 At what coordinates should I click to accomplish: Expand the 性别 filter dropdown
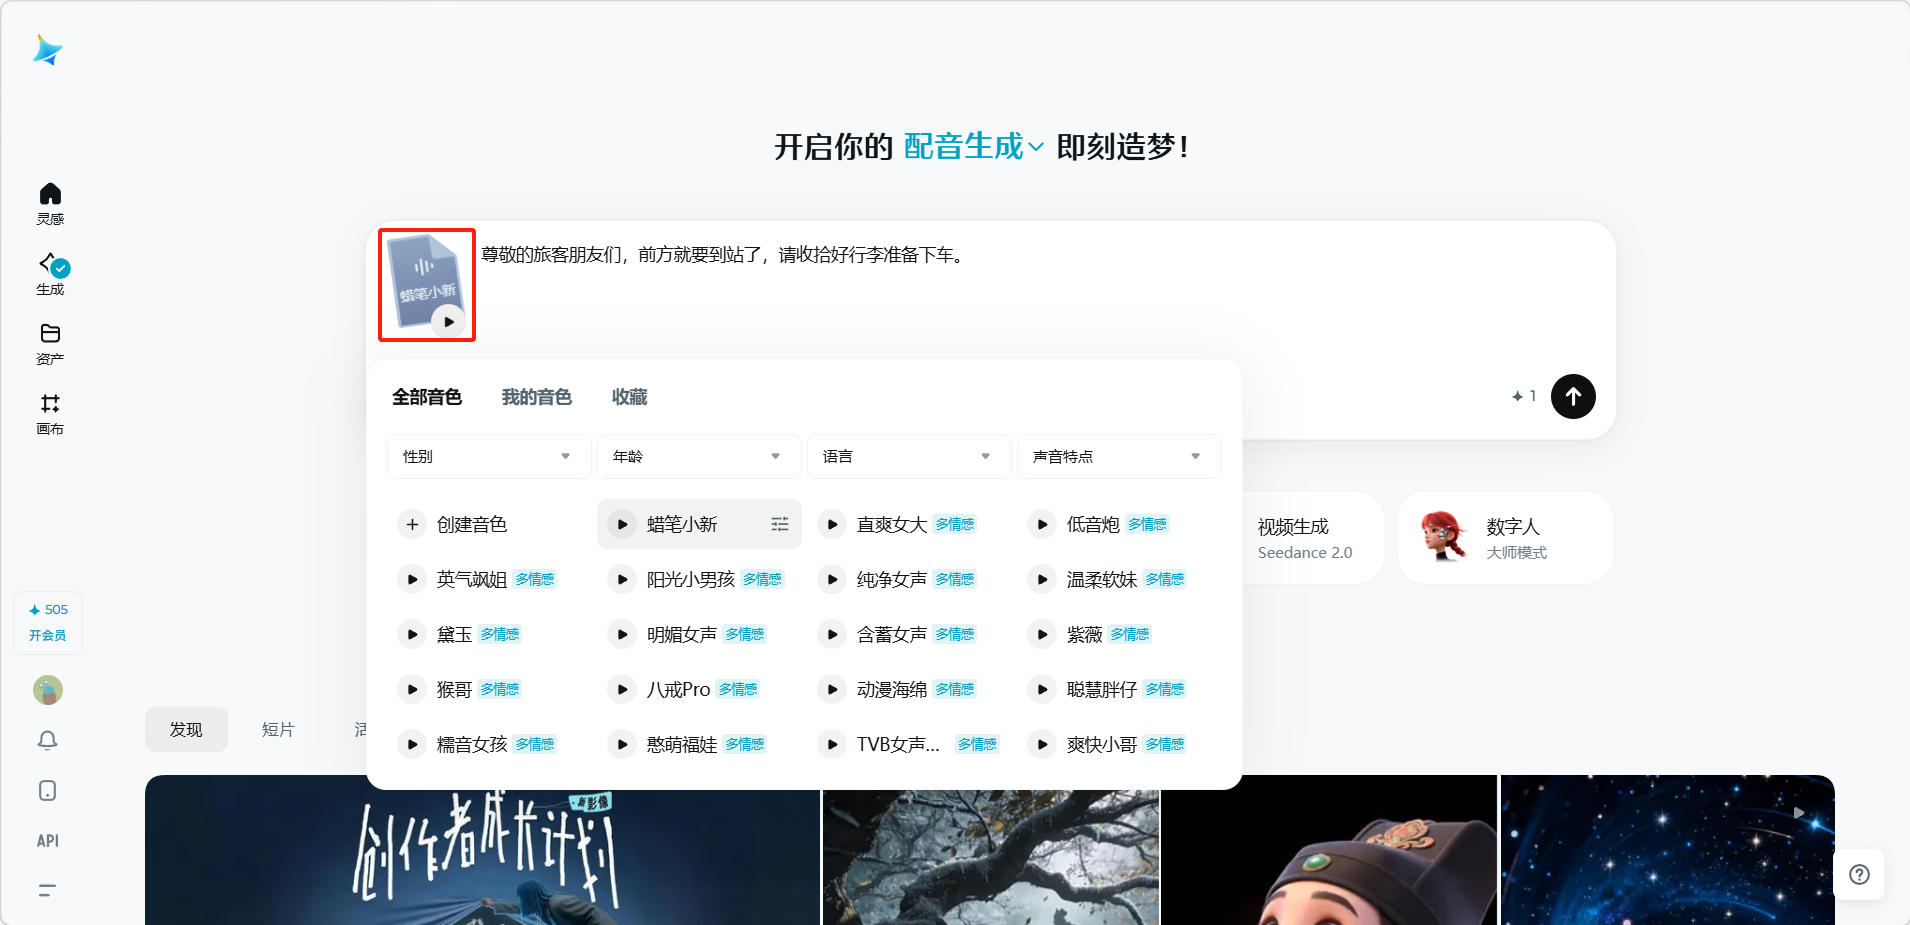pos(488,457)
